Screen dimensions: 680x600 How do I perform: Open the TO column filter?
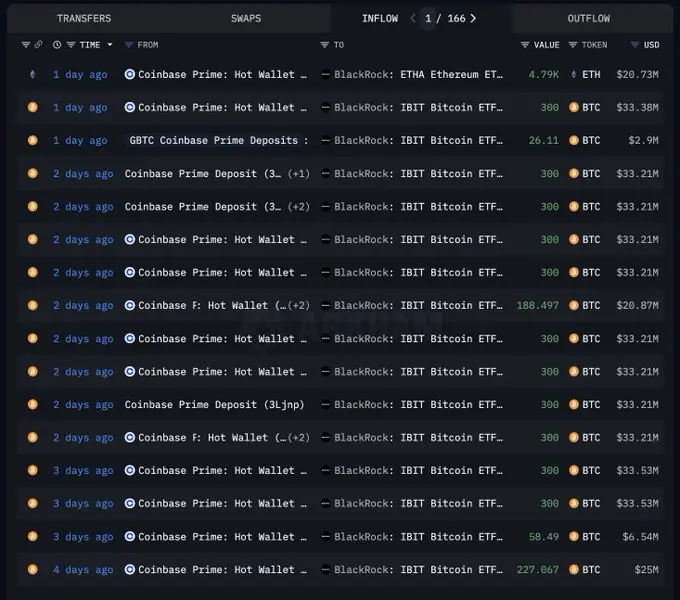324,45
